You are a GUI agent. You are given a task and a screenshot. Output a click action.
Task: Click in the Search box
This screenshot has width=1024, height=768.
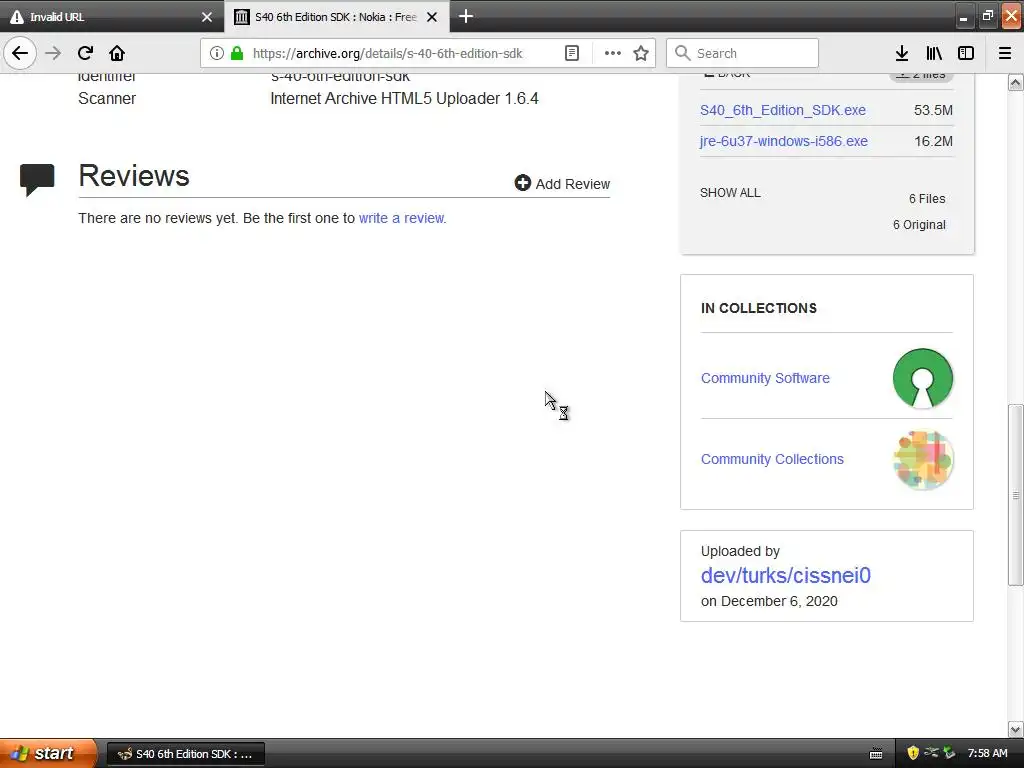pos(742,53)
